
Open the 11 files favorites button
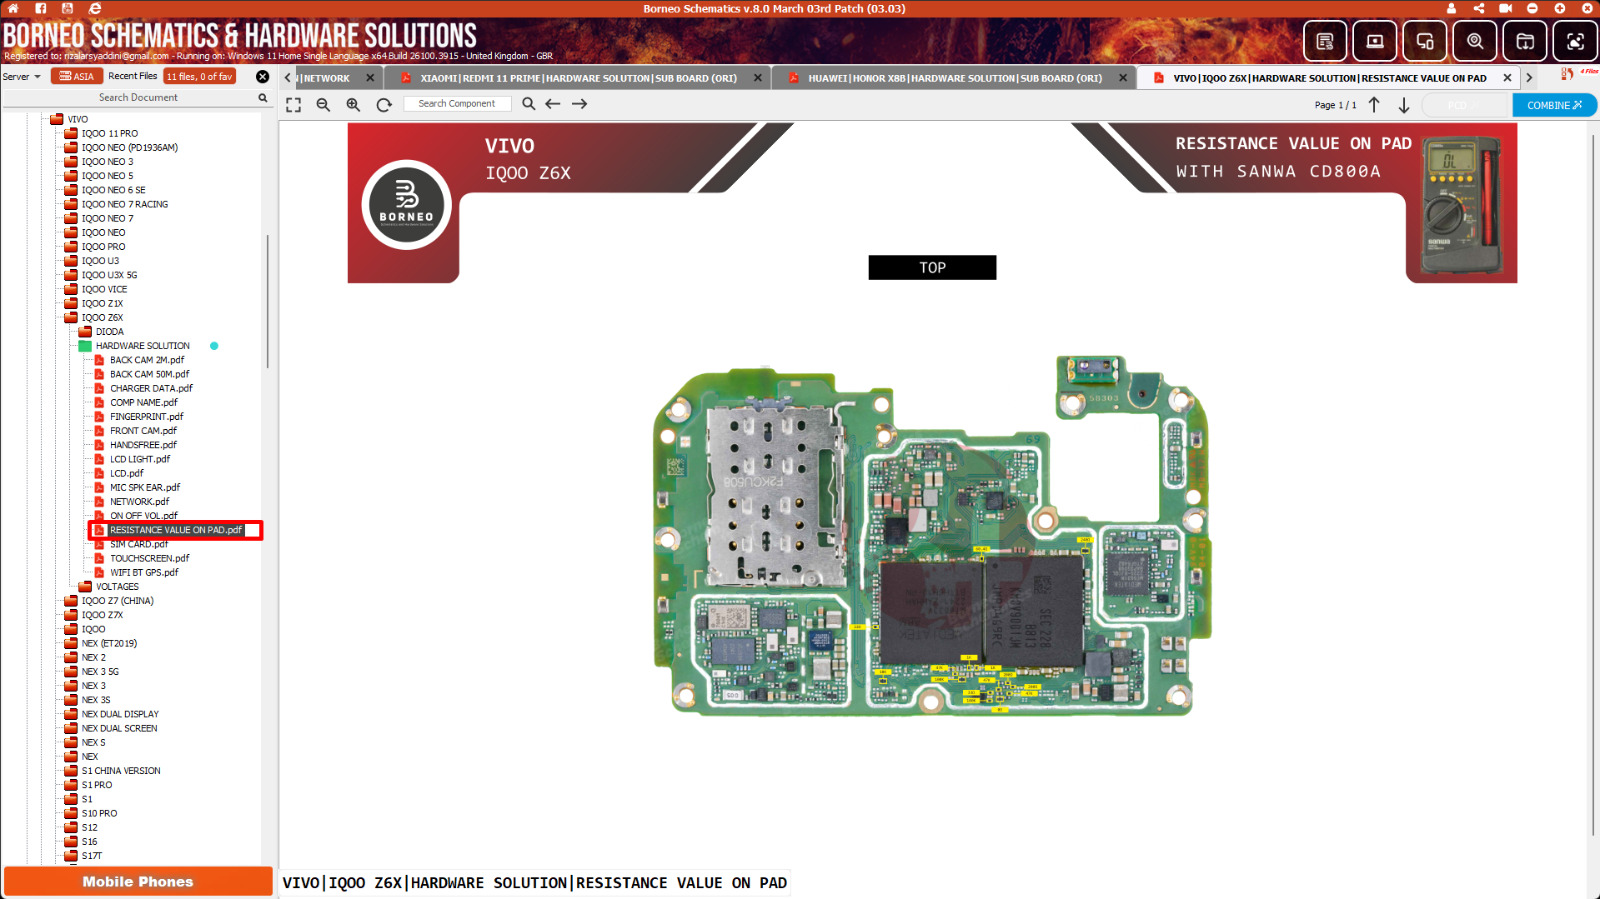point(200,76)
